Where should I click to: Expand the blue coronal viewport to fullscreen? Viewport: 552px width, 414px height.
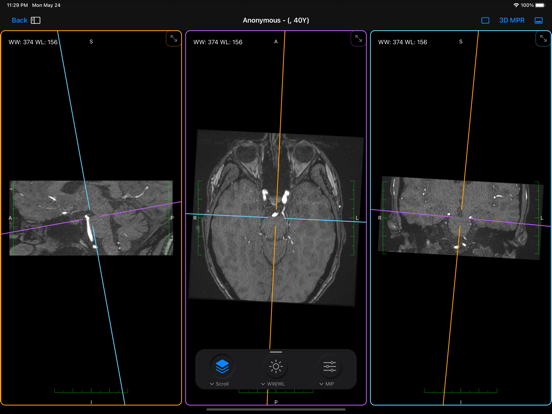[x=543, y=39]
